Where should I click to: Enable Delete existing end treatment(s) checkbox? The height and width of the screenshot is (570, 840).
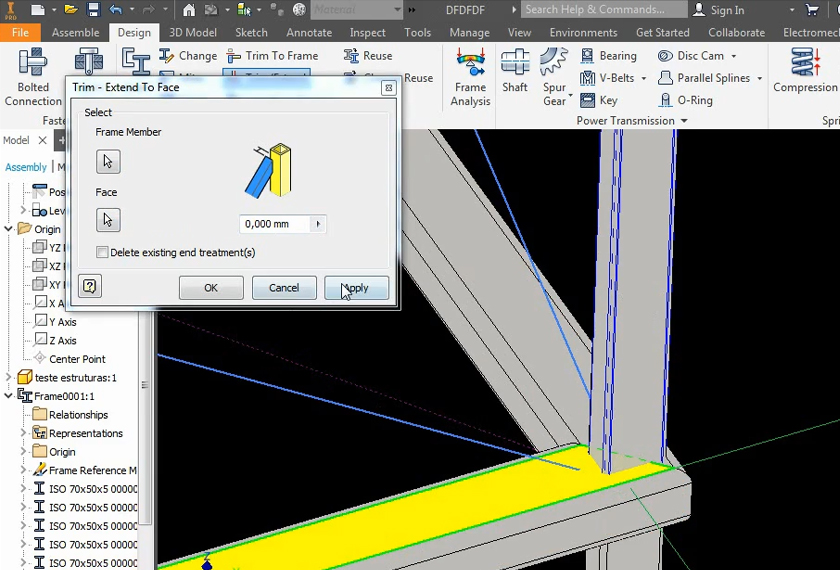[102, 253]
